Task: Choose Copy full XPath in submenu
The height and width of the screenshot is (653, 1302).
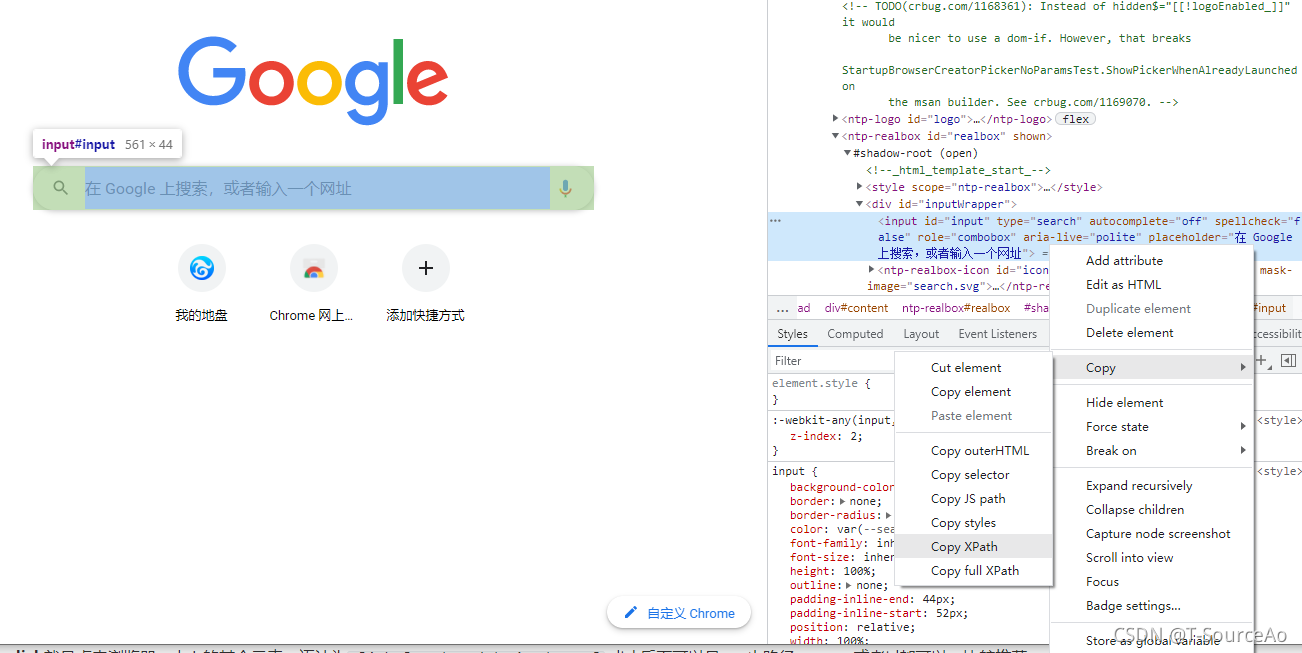Action: [974, 570]
